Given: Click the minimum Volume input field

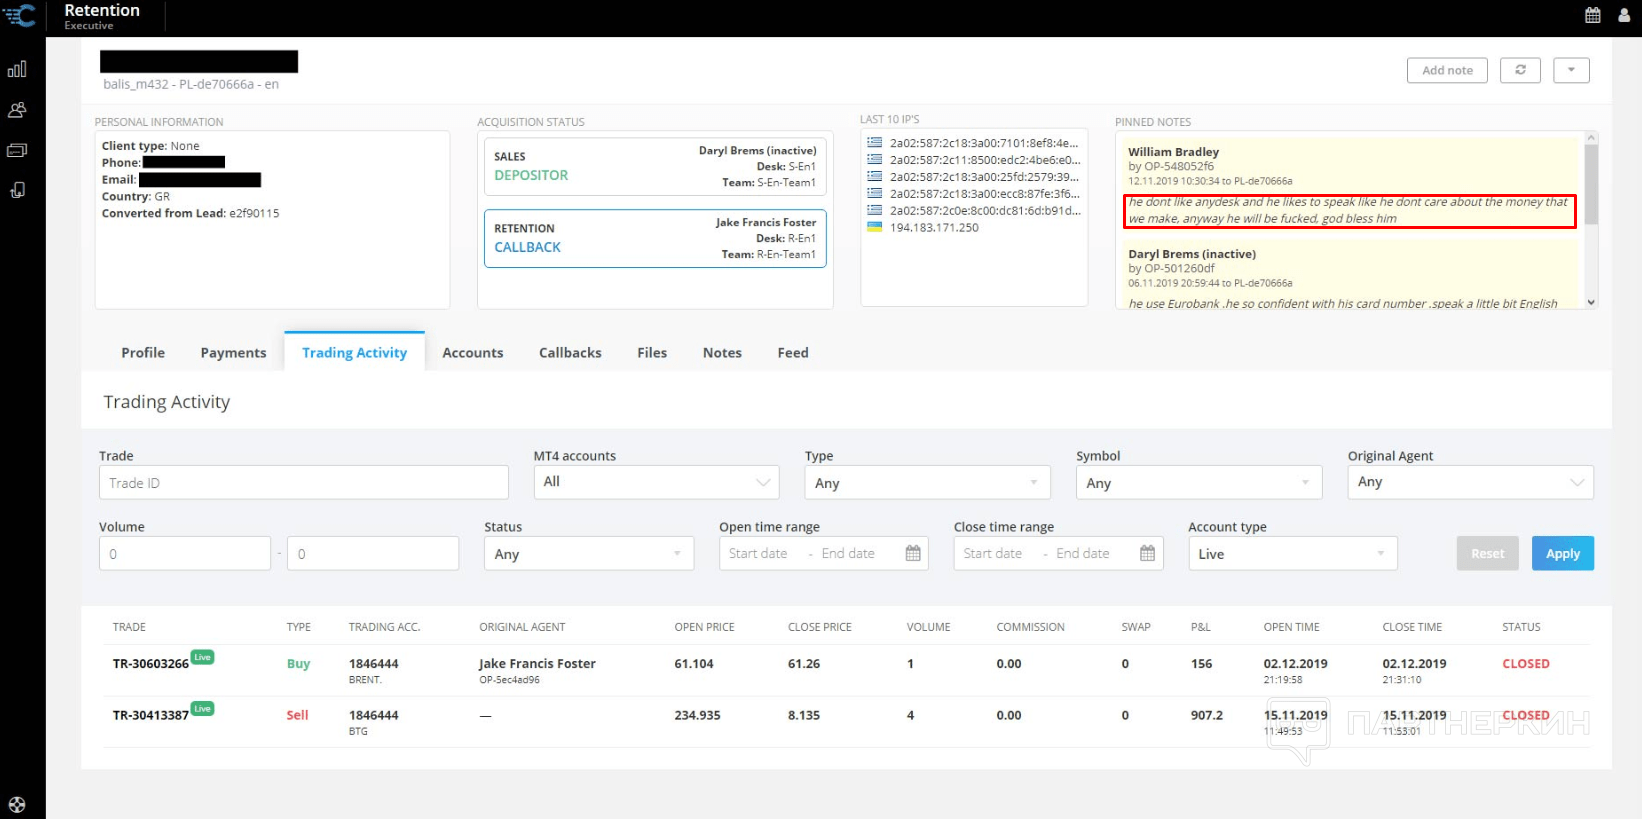Looking at the screenshot, I should tap(185, 553).
